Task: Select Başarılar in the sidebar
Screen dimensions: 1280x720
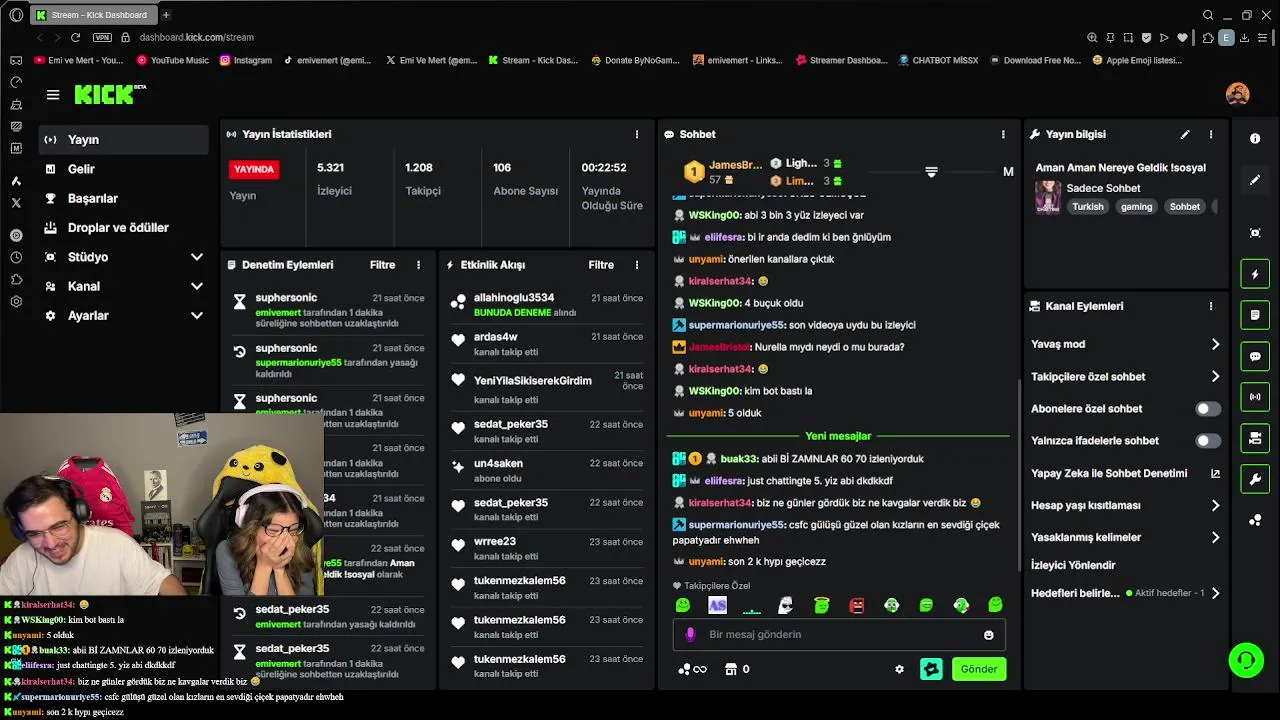Action: (x=124, y=198)
